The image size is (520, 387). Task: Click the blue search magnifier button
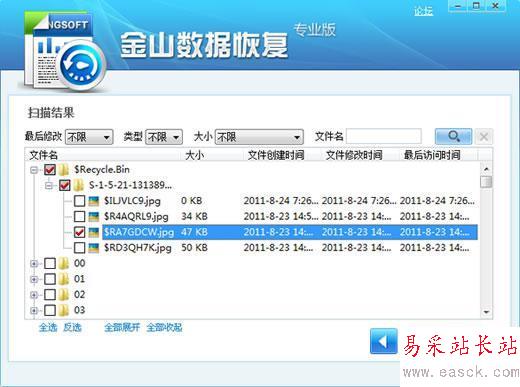pos(453,136)
